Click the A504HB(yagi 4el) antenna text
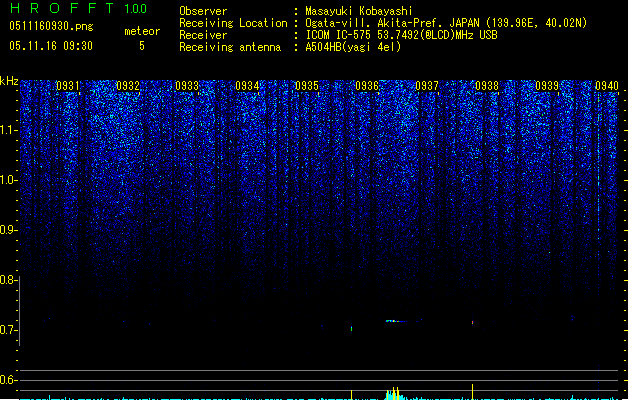This screenshot has height=400, width=629. 353,47
